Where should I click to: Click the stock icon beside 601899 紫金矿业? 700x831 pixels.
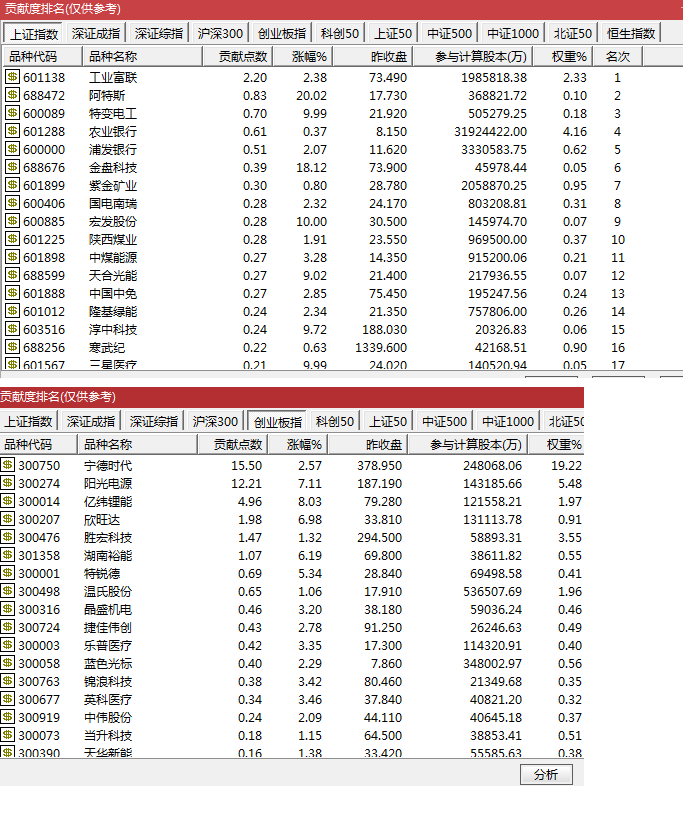[x=12, y=185]
